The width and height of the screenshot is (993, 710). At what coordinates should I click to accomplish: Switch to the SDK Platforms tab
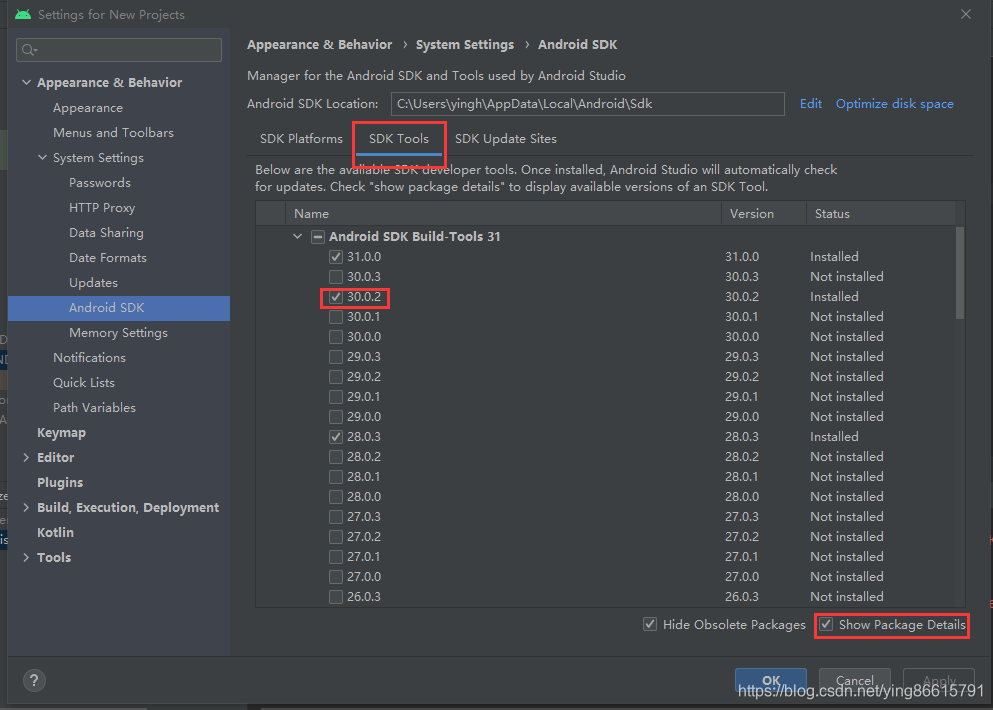[x=301, y=139]
